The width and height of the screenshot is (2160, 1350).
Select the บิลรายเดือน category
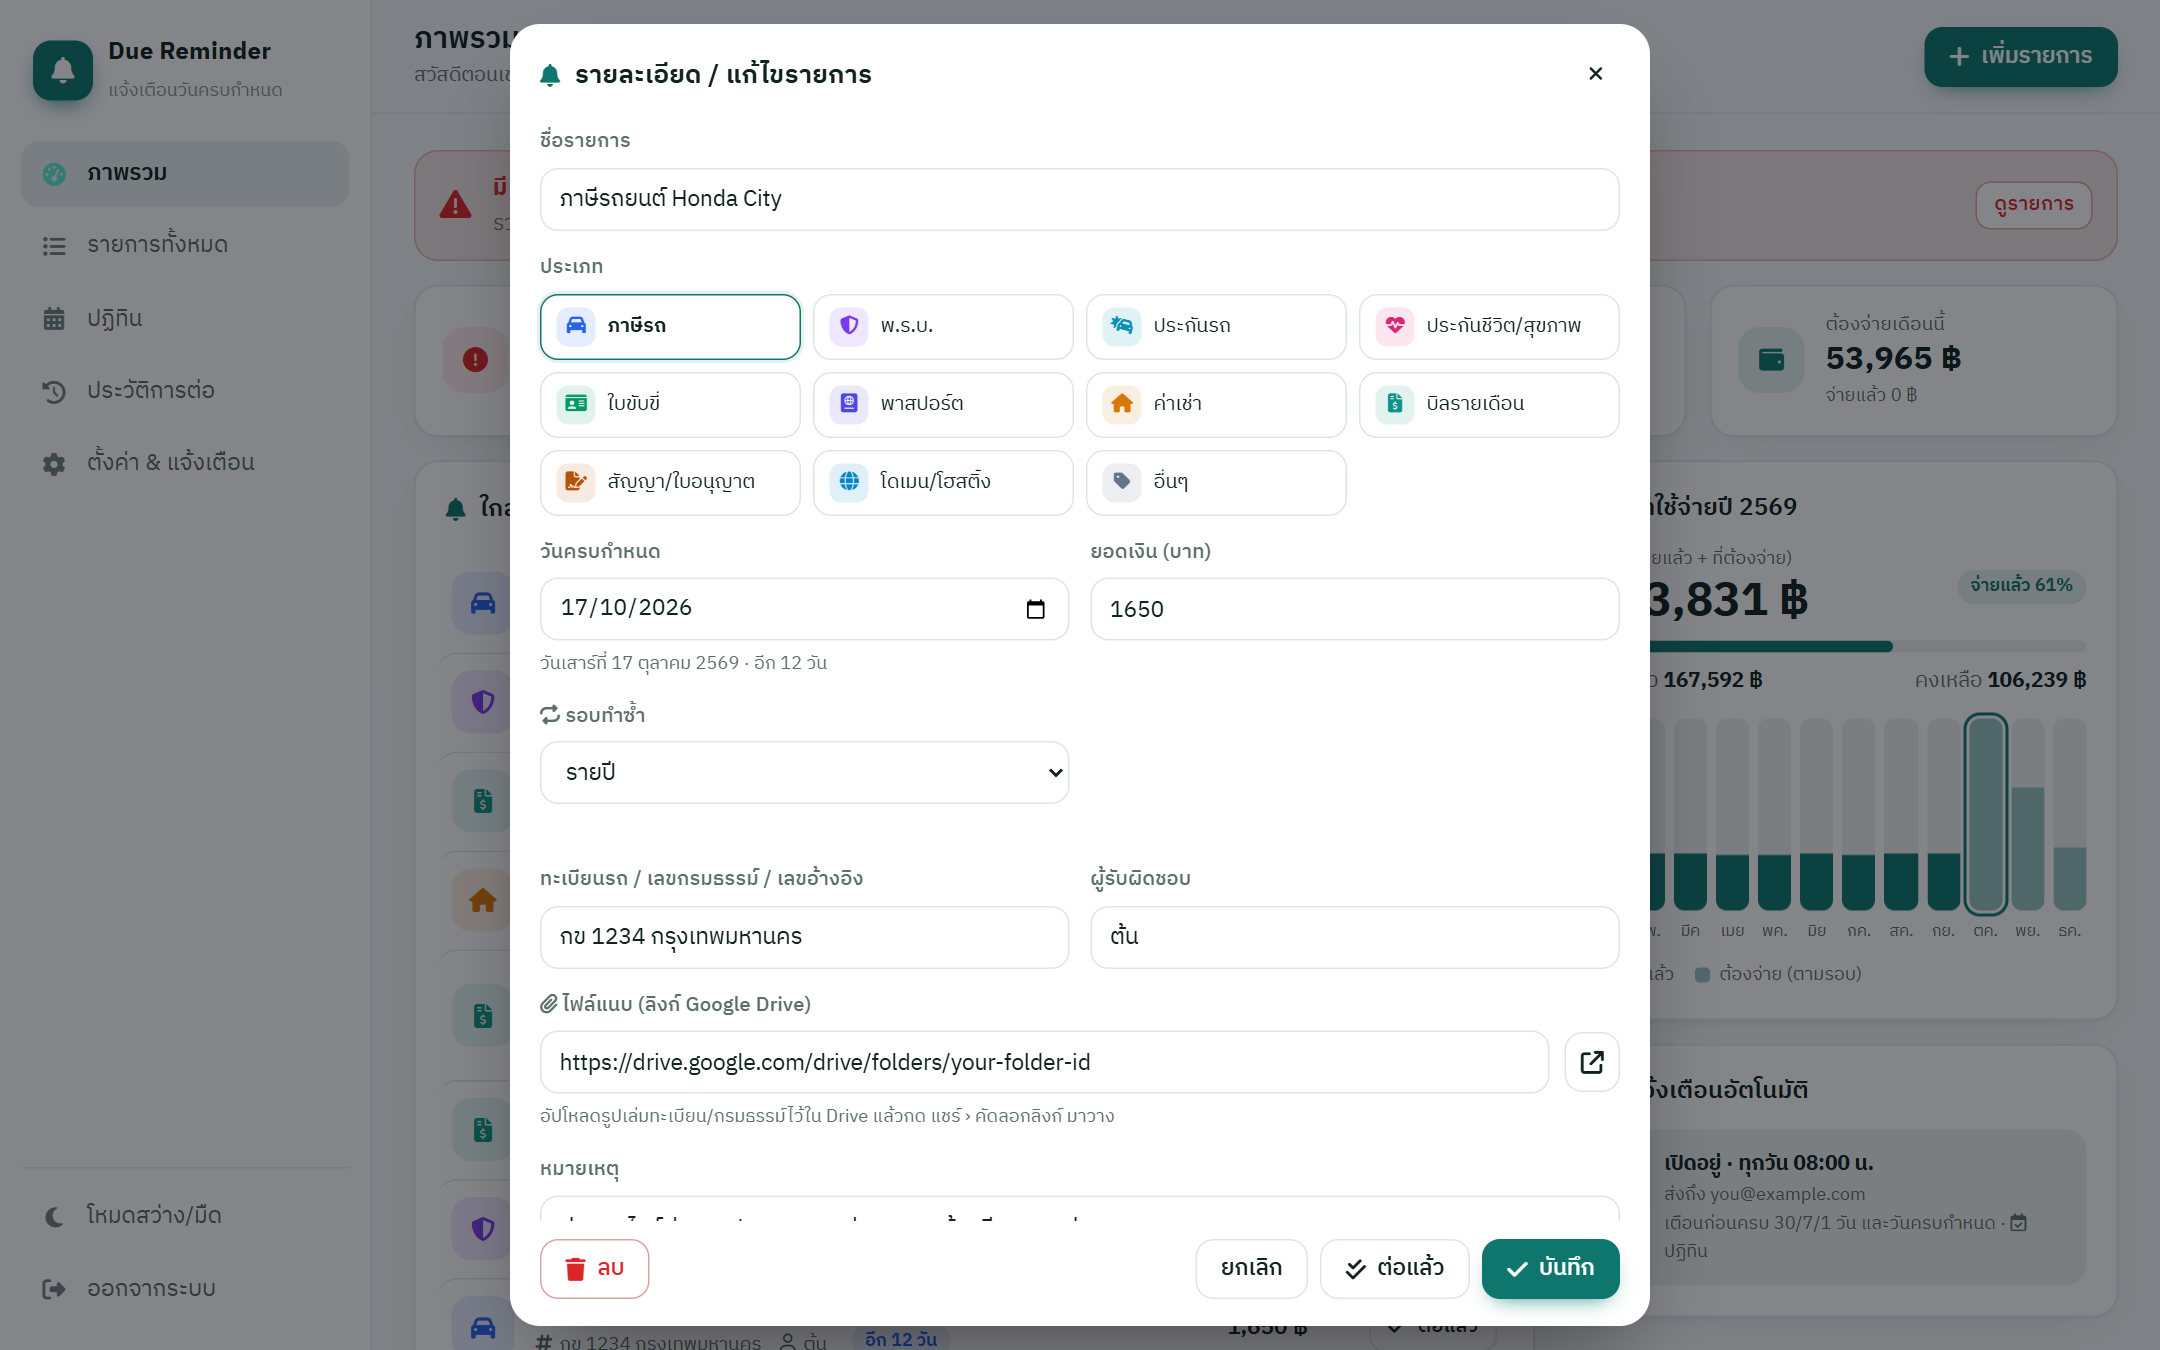(x=1489, y=404)
